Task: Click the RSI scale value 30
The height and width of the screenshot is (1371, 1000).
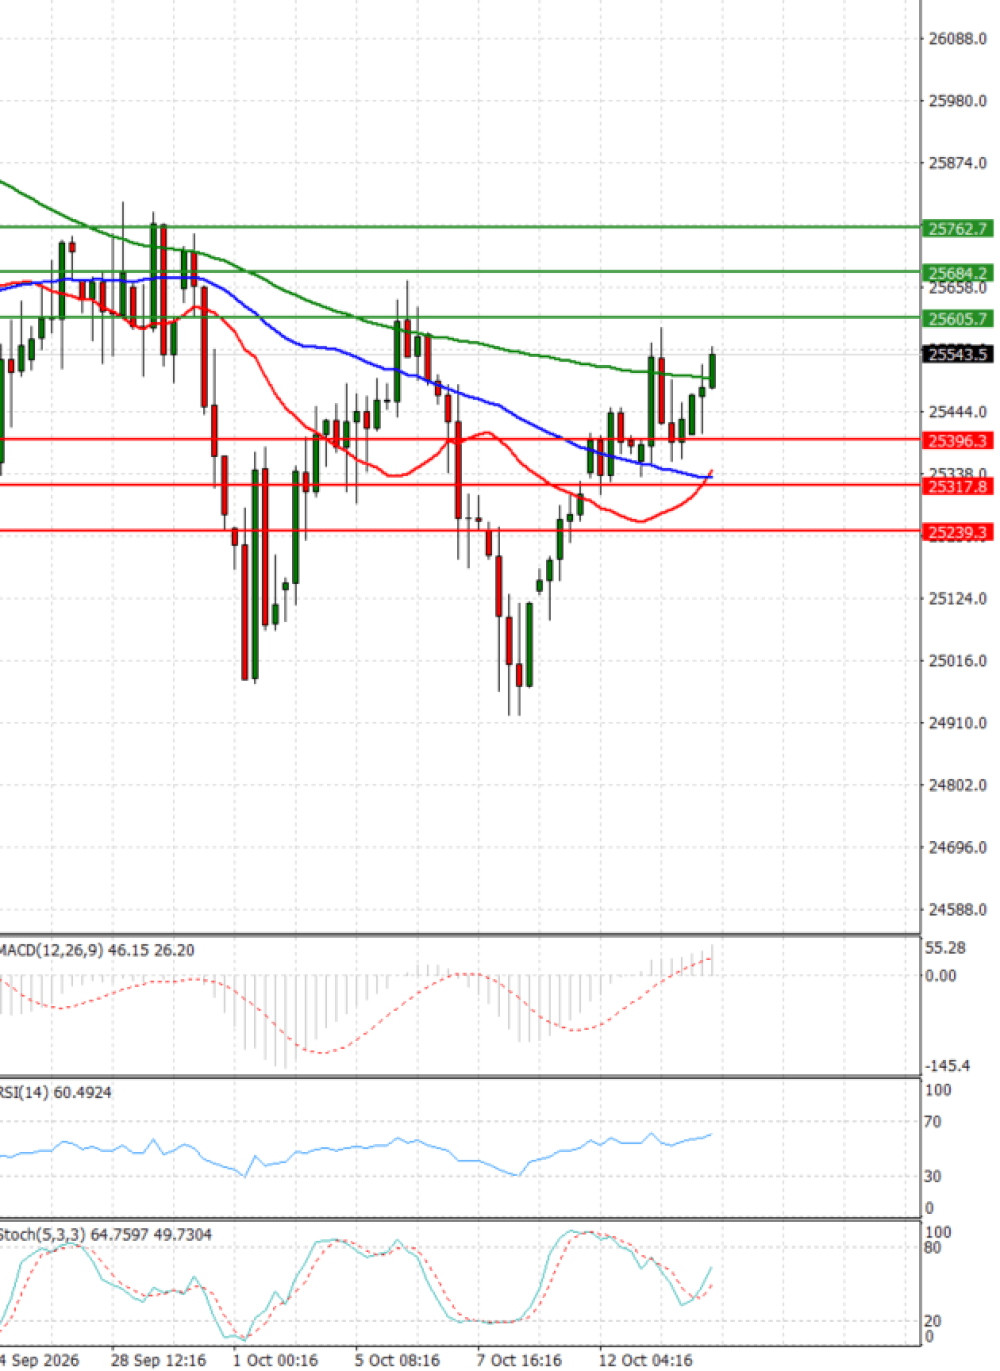Action: pyautogui.click(x=932, y=1176)
